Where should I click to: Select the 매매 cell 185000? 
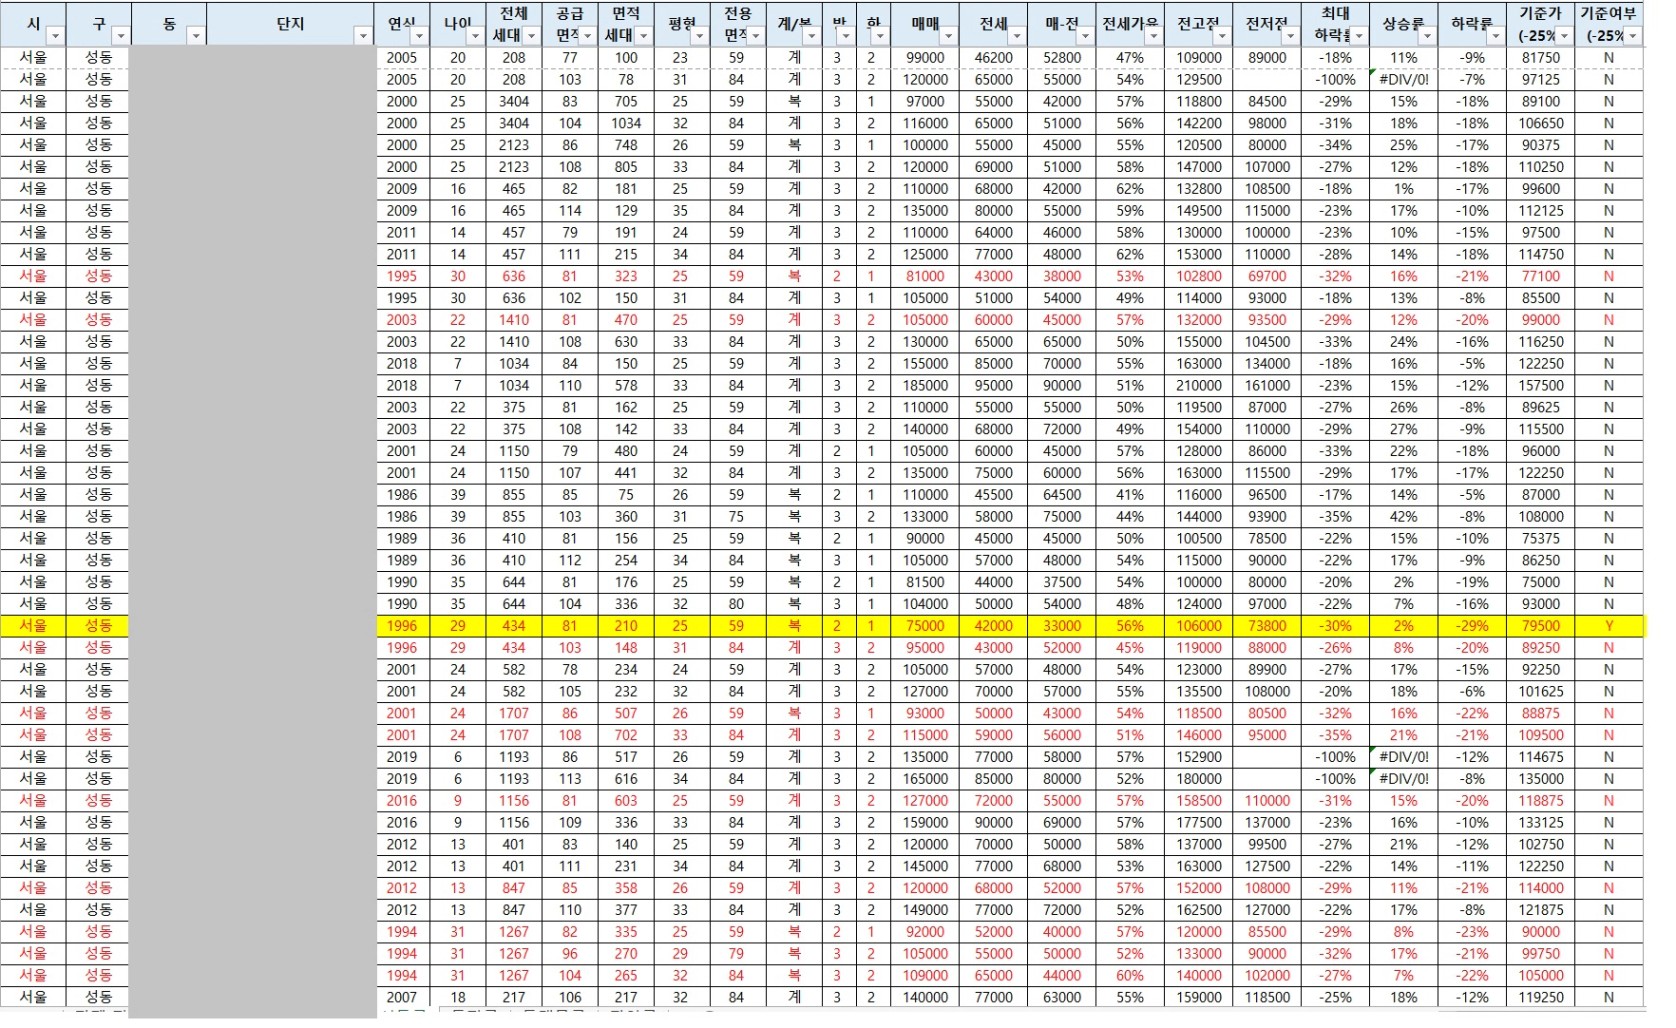pyautogui.click(x=925, y=385)
